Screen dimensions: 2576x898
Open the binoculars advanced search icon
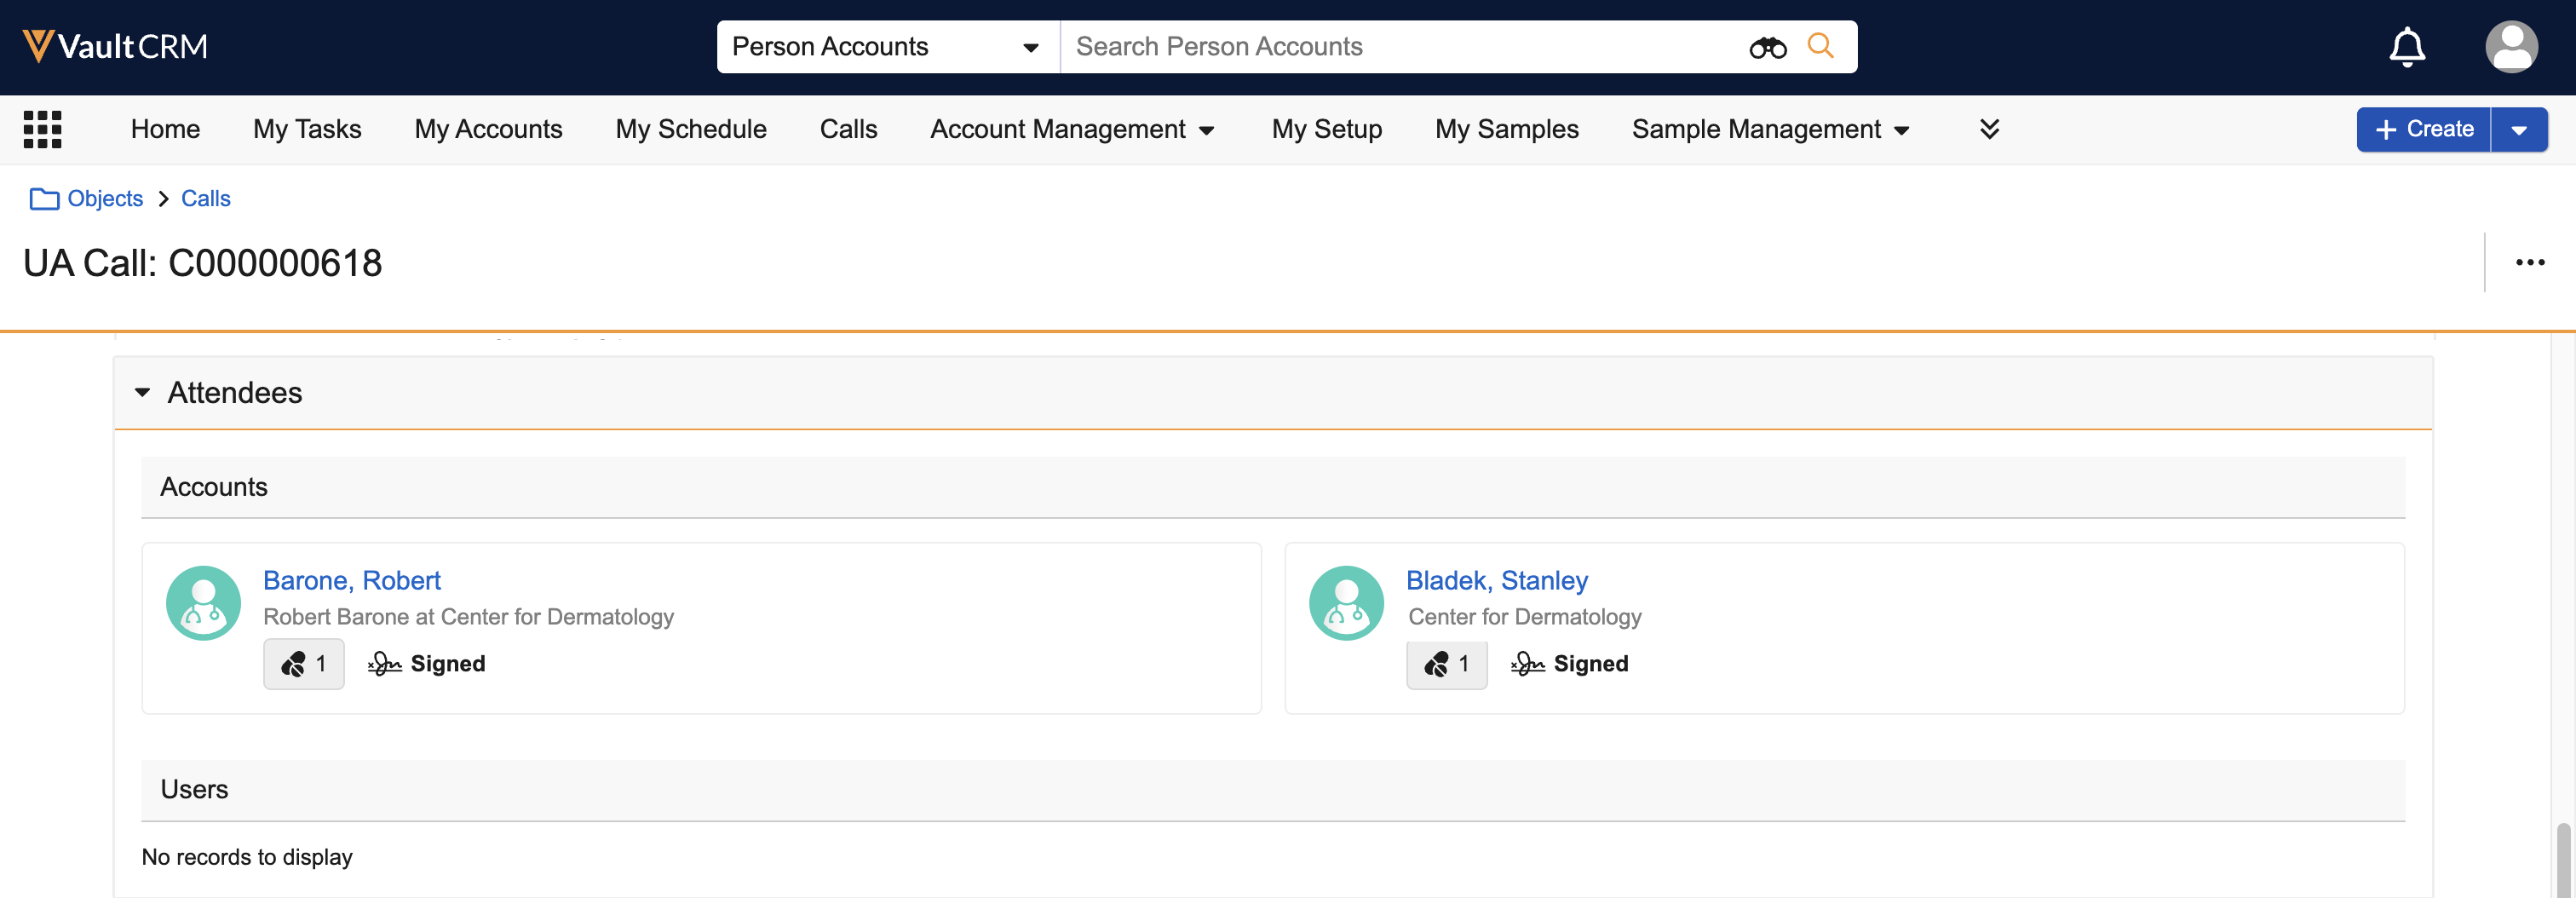1766,47
